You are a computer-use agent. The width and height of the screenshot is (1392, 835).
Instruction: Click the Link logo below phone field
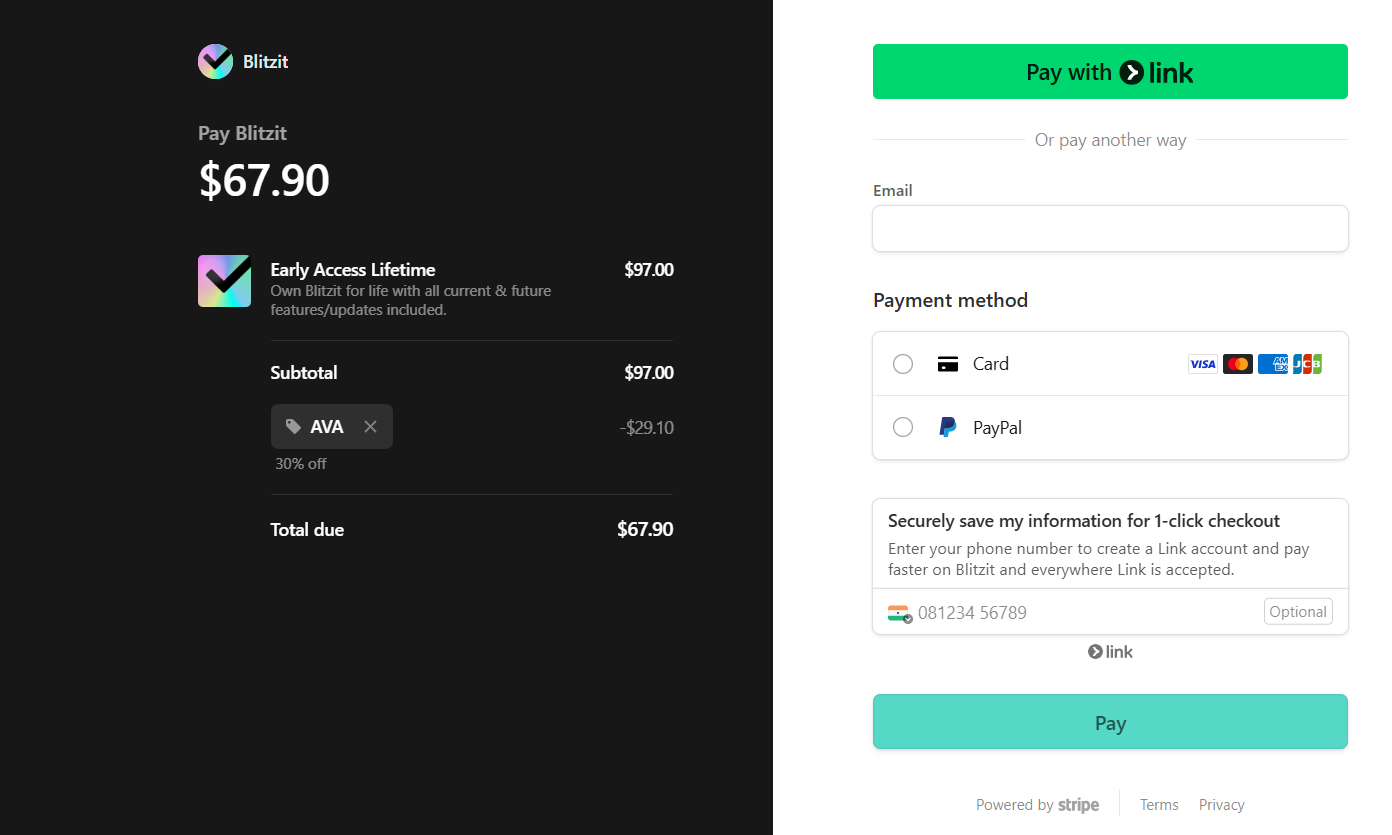(x=1110, y=652)
